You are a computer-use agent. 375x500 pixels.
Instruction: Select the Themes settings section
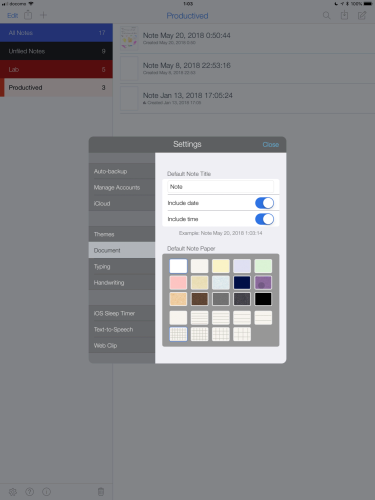click(122, 234)
